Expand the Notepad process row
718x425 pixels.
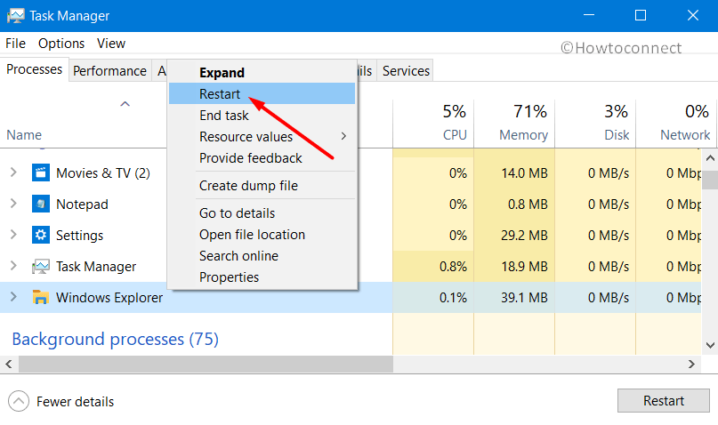point(14,204)
